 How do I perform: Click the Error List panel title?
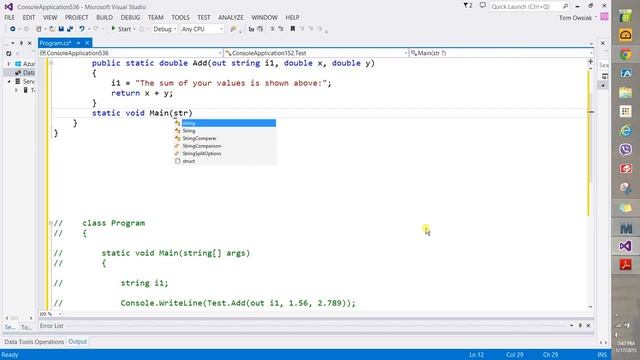pos(52,326)
